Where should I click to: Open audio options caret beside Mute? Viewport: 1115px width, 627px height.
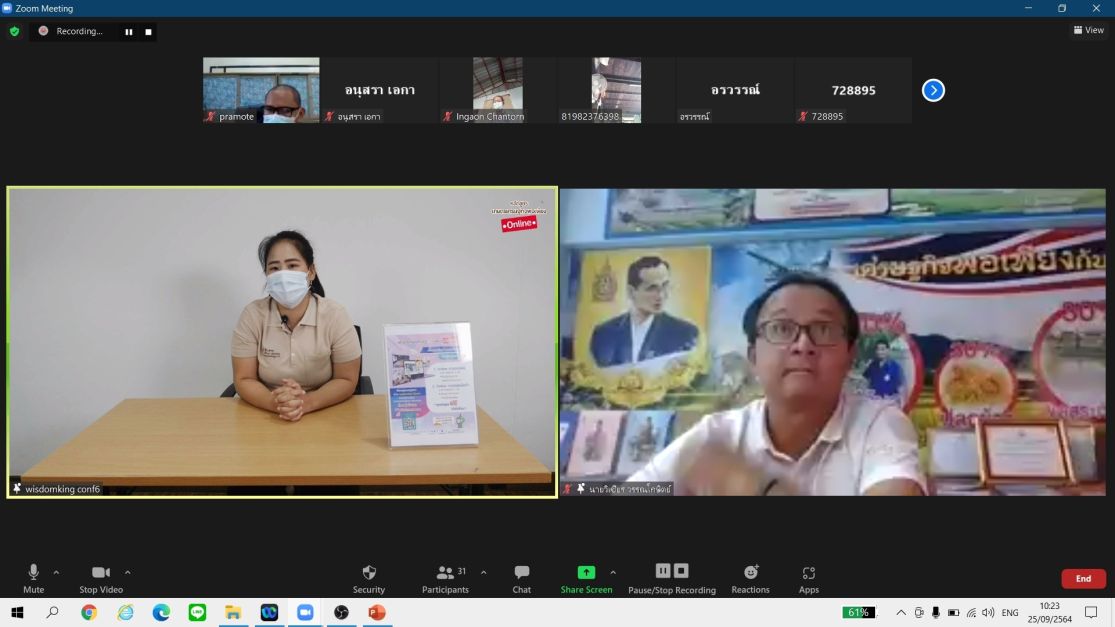pyautogui.click(x=56, y=572)
